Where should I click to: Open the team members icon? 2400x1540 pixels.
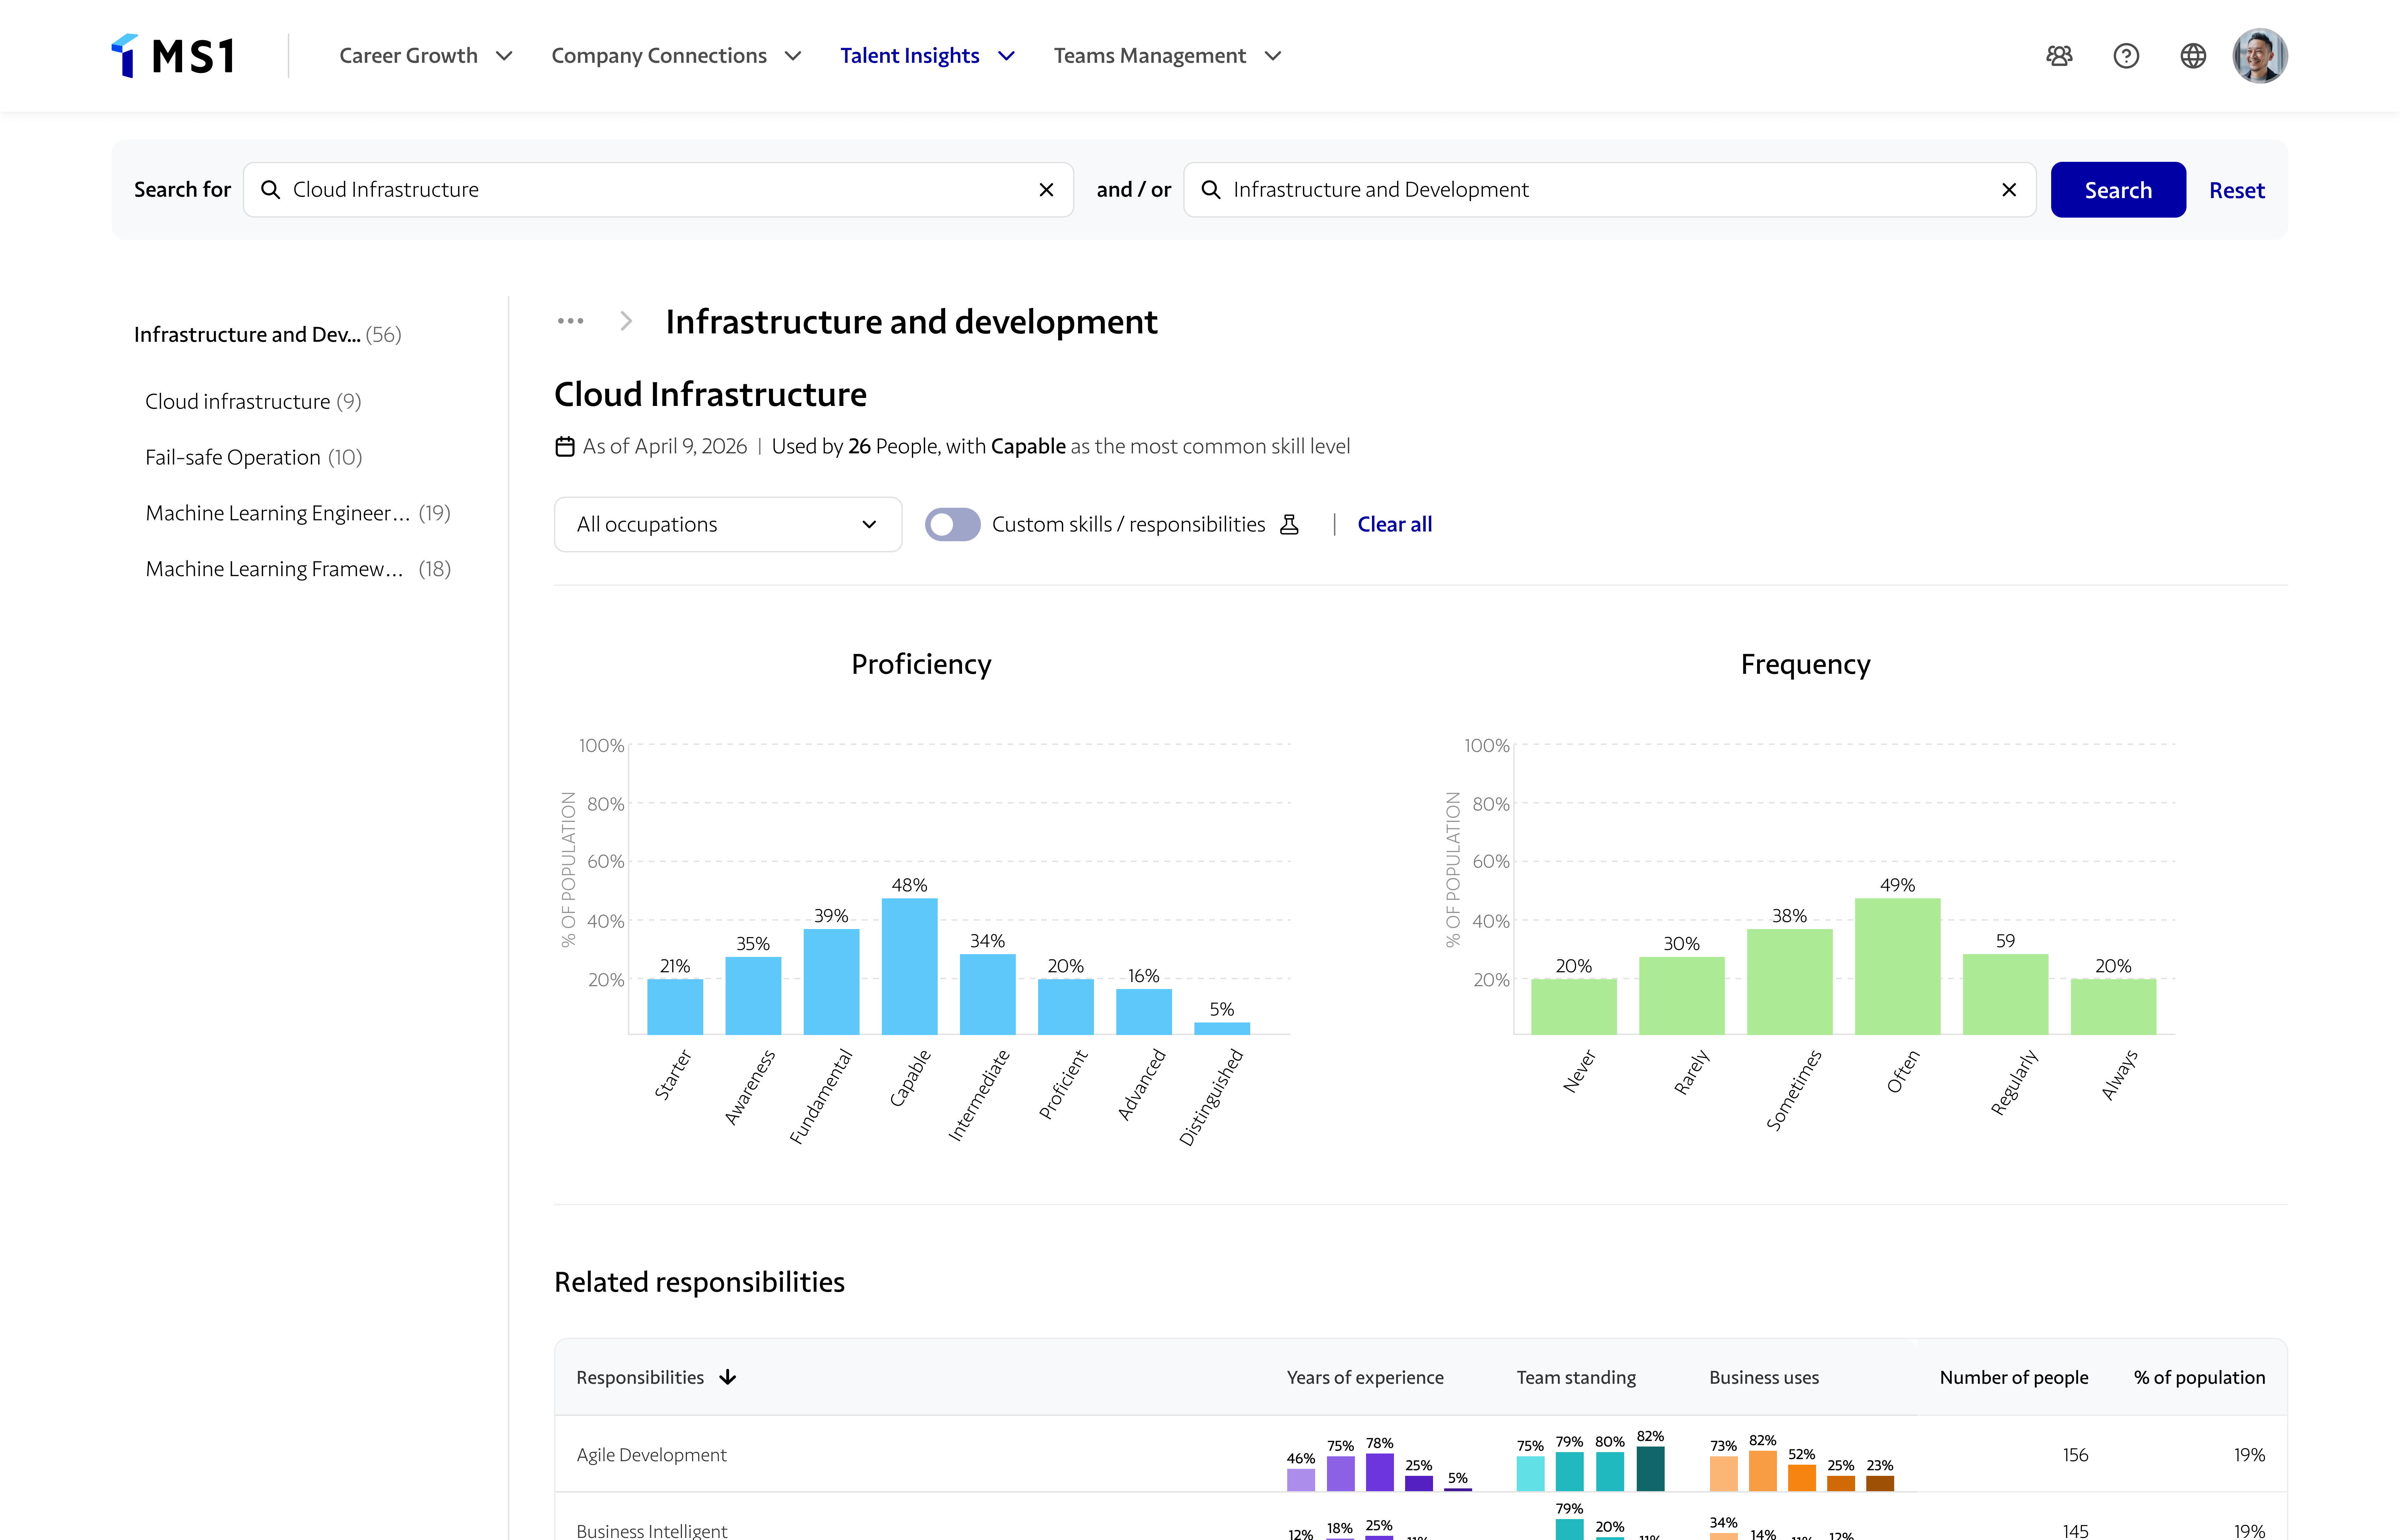click(x=2059, y=56)
